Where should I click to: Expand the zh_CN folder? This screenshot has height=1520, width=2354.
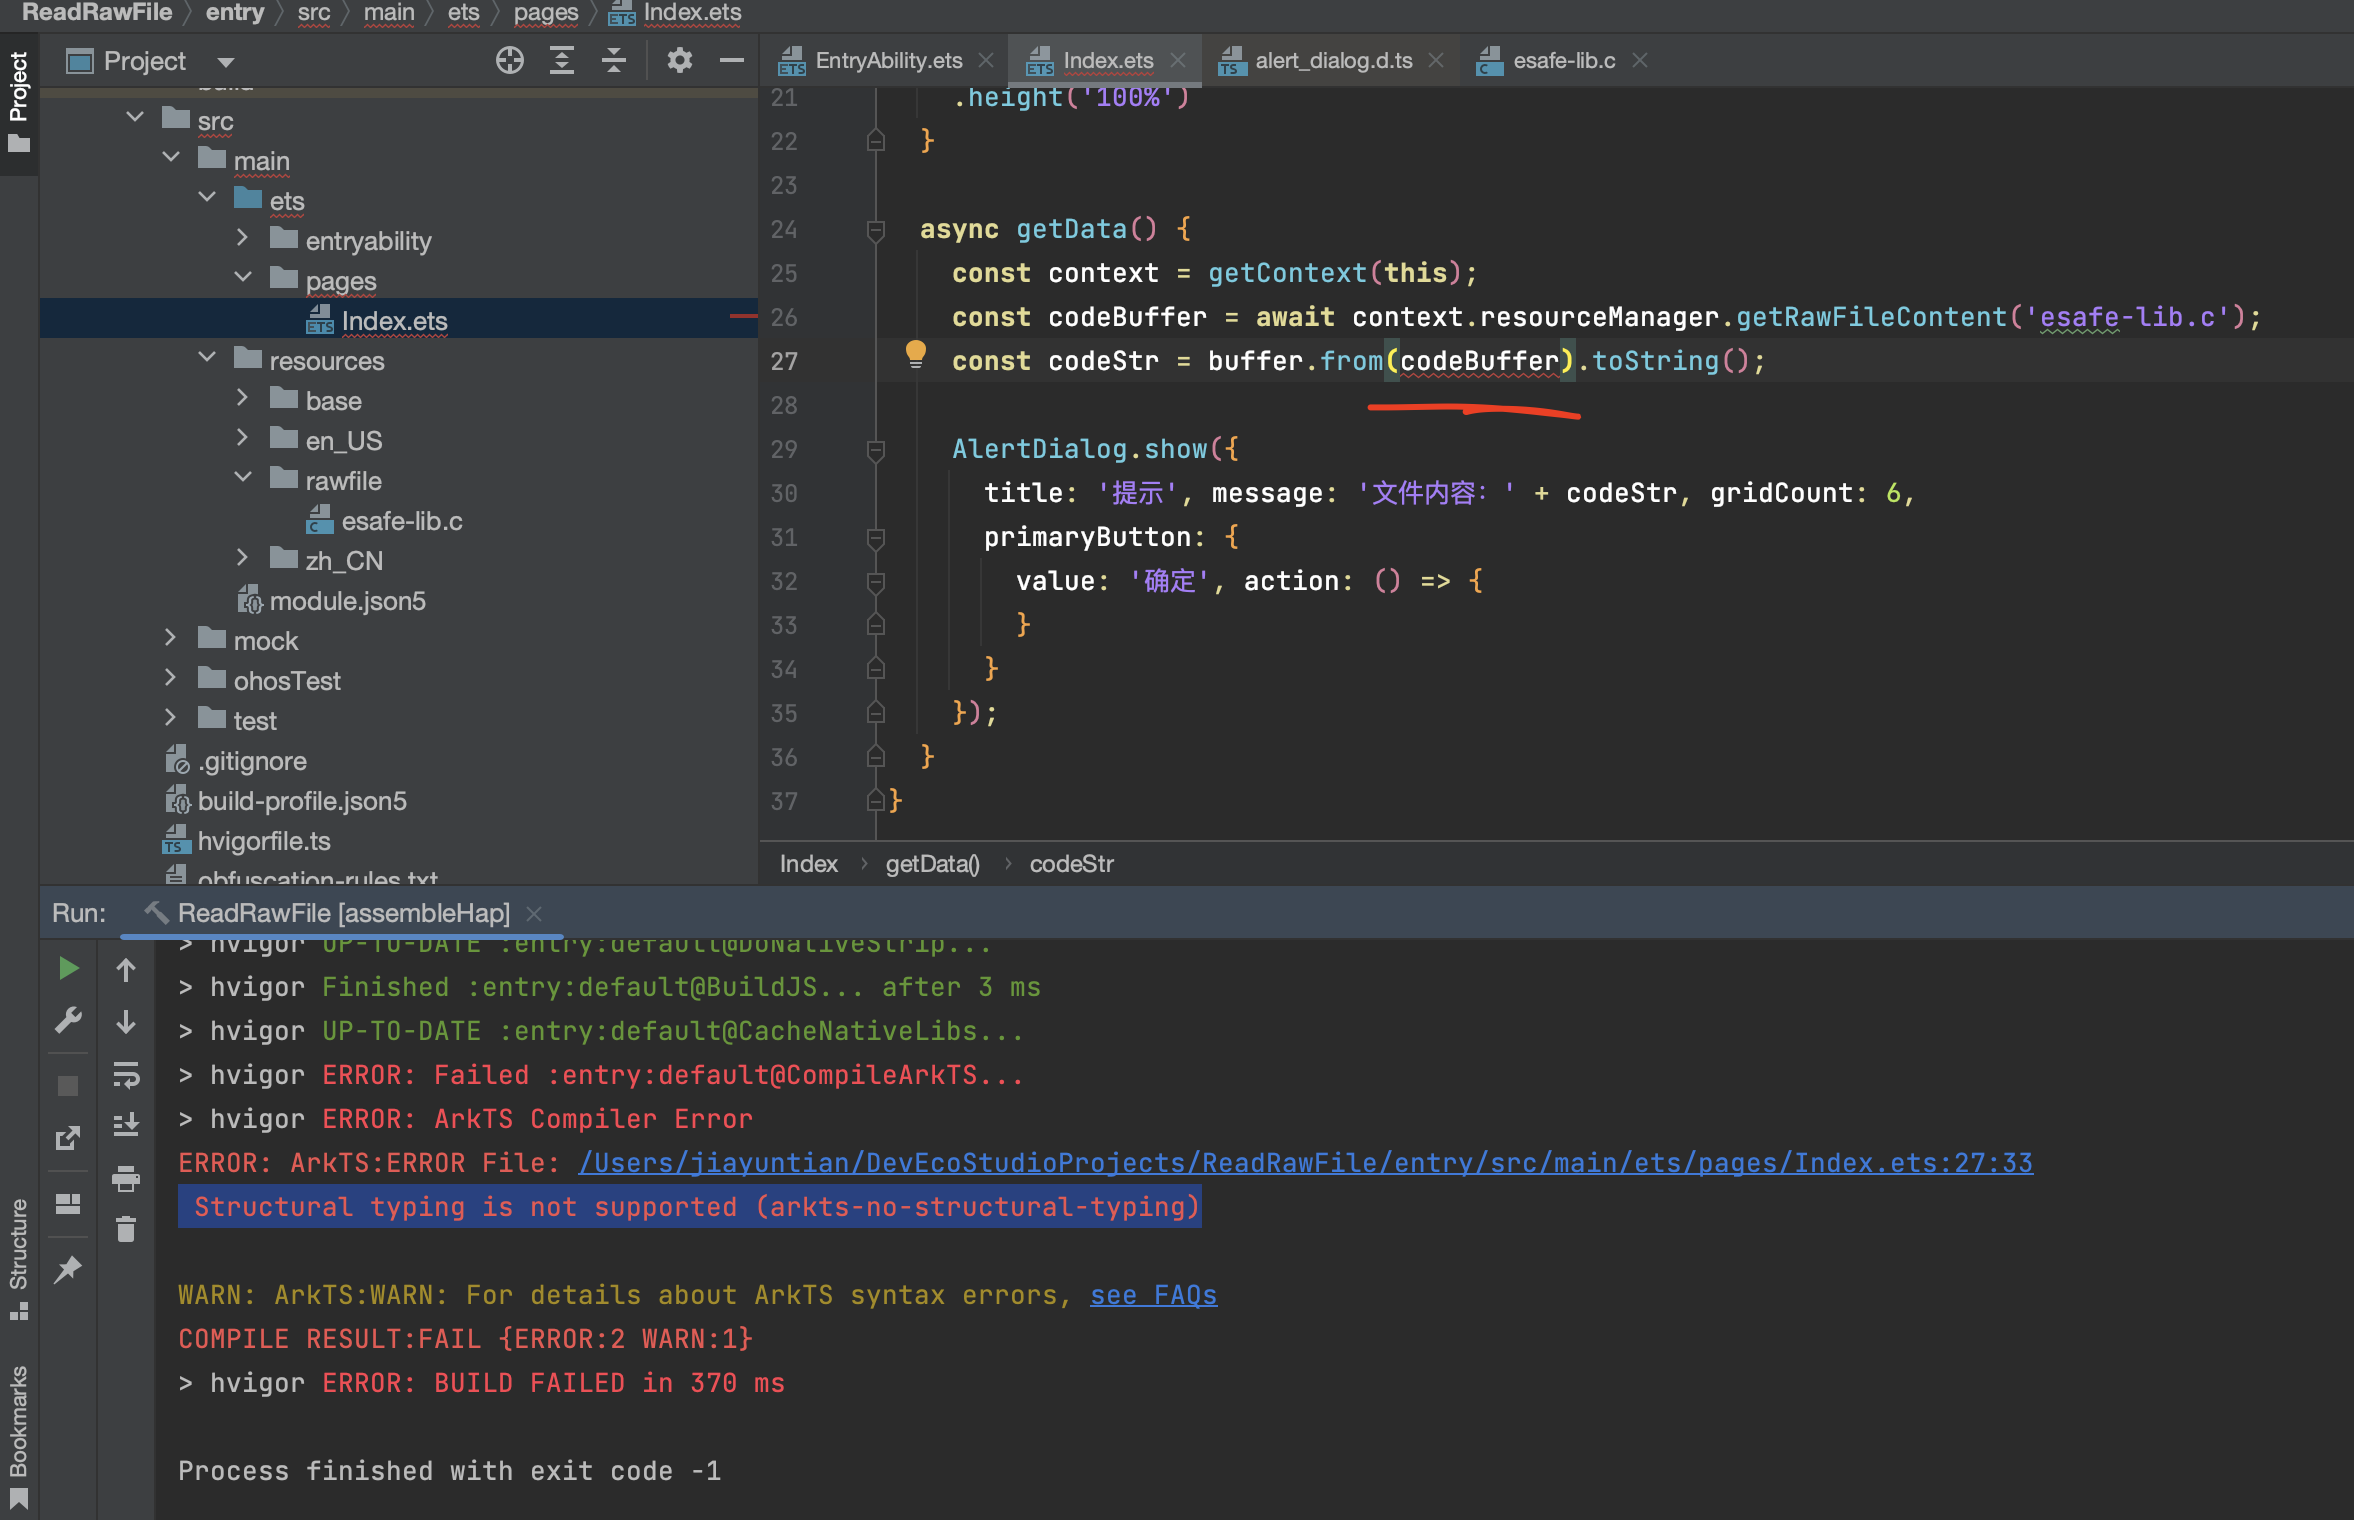242,558
